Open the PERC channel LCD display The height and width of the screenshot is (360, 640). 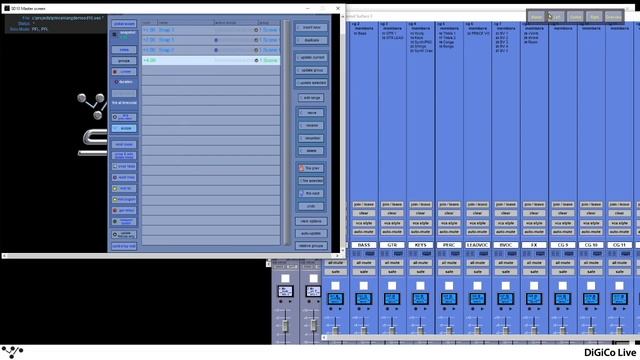pos(449,299)
